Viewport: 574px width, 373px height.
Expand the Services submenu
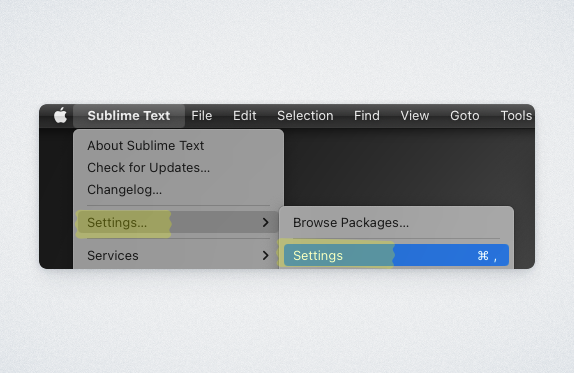(x=178, y=255)
